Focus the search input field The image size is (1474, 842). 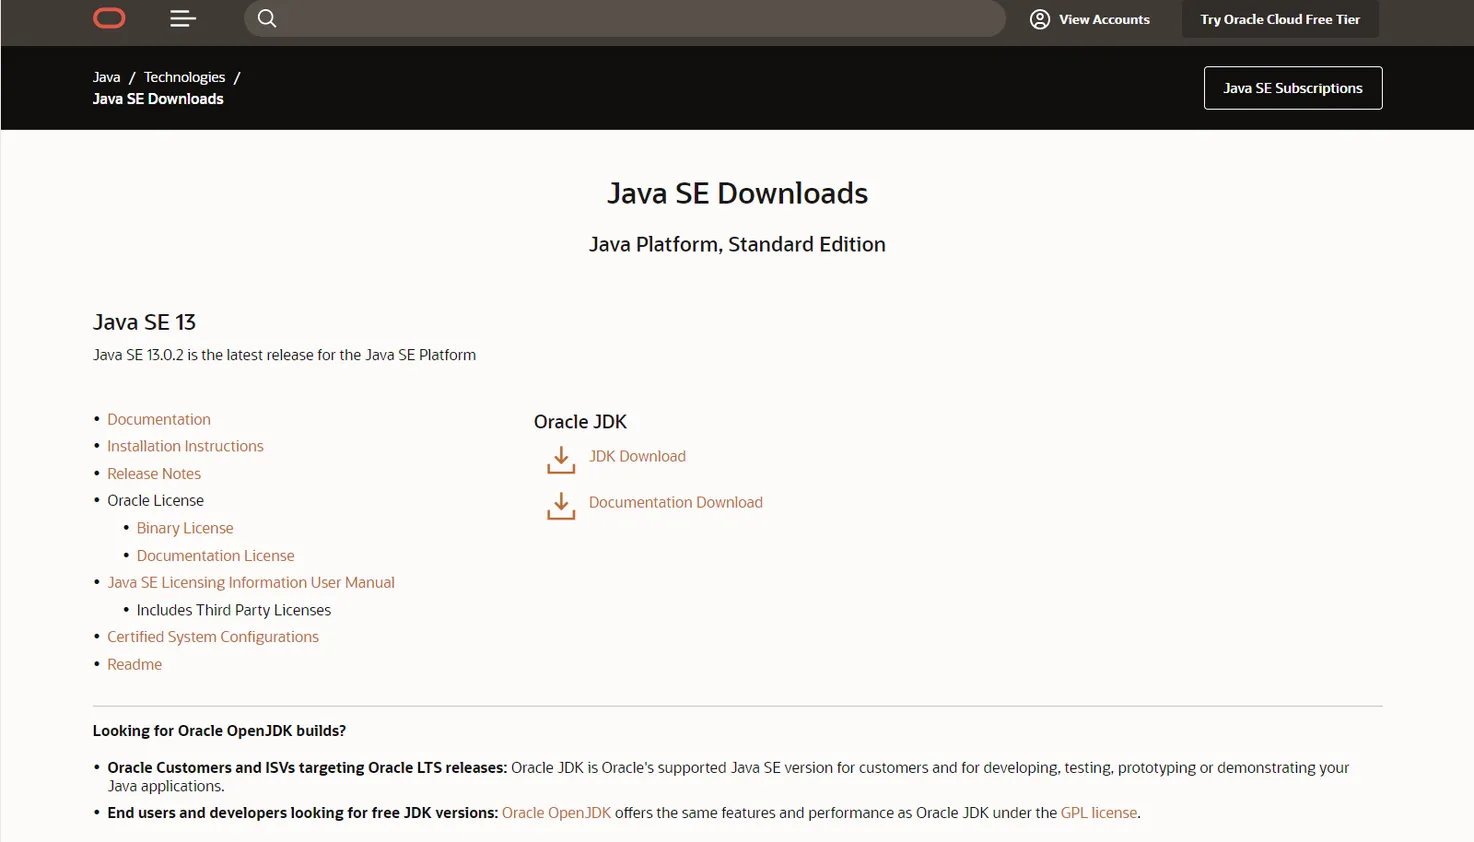coord(625,18)
